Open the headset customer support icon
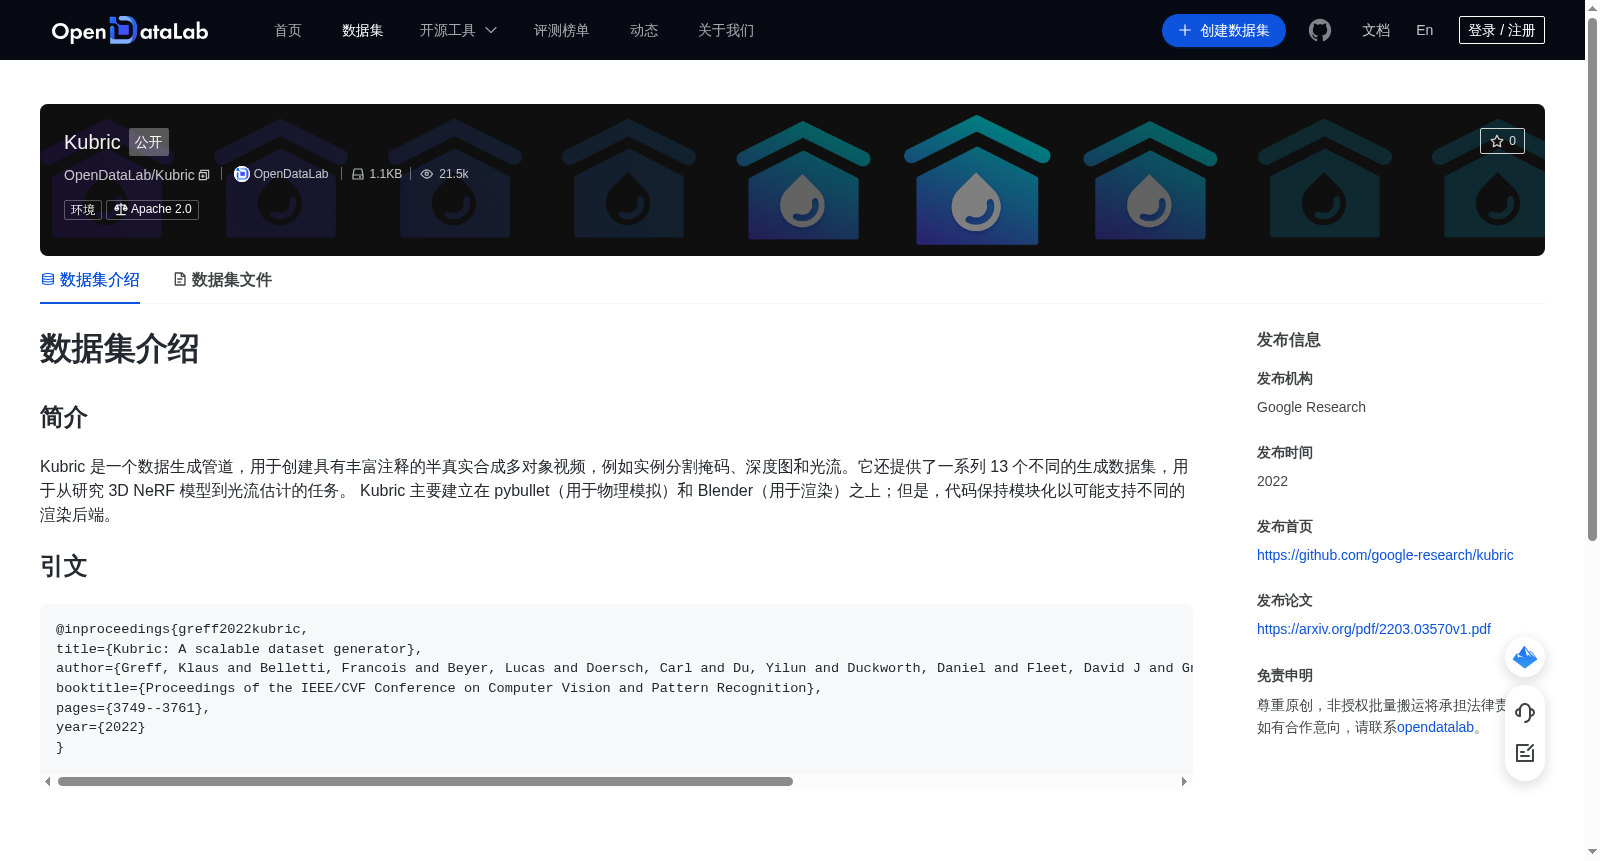 [x=1525, y=712]
